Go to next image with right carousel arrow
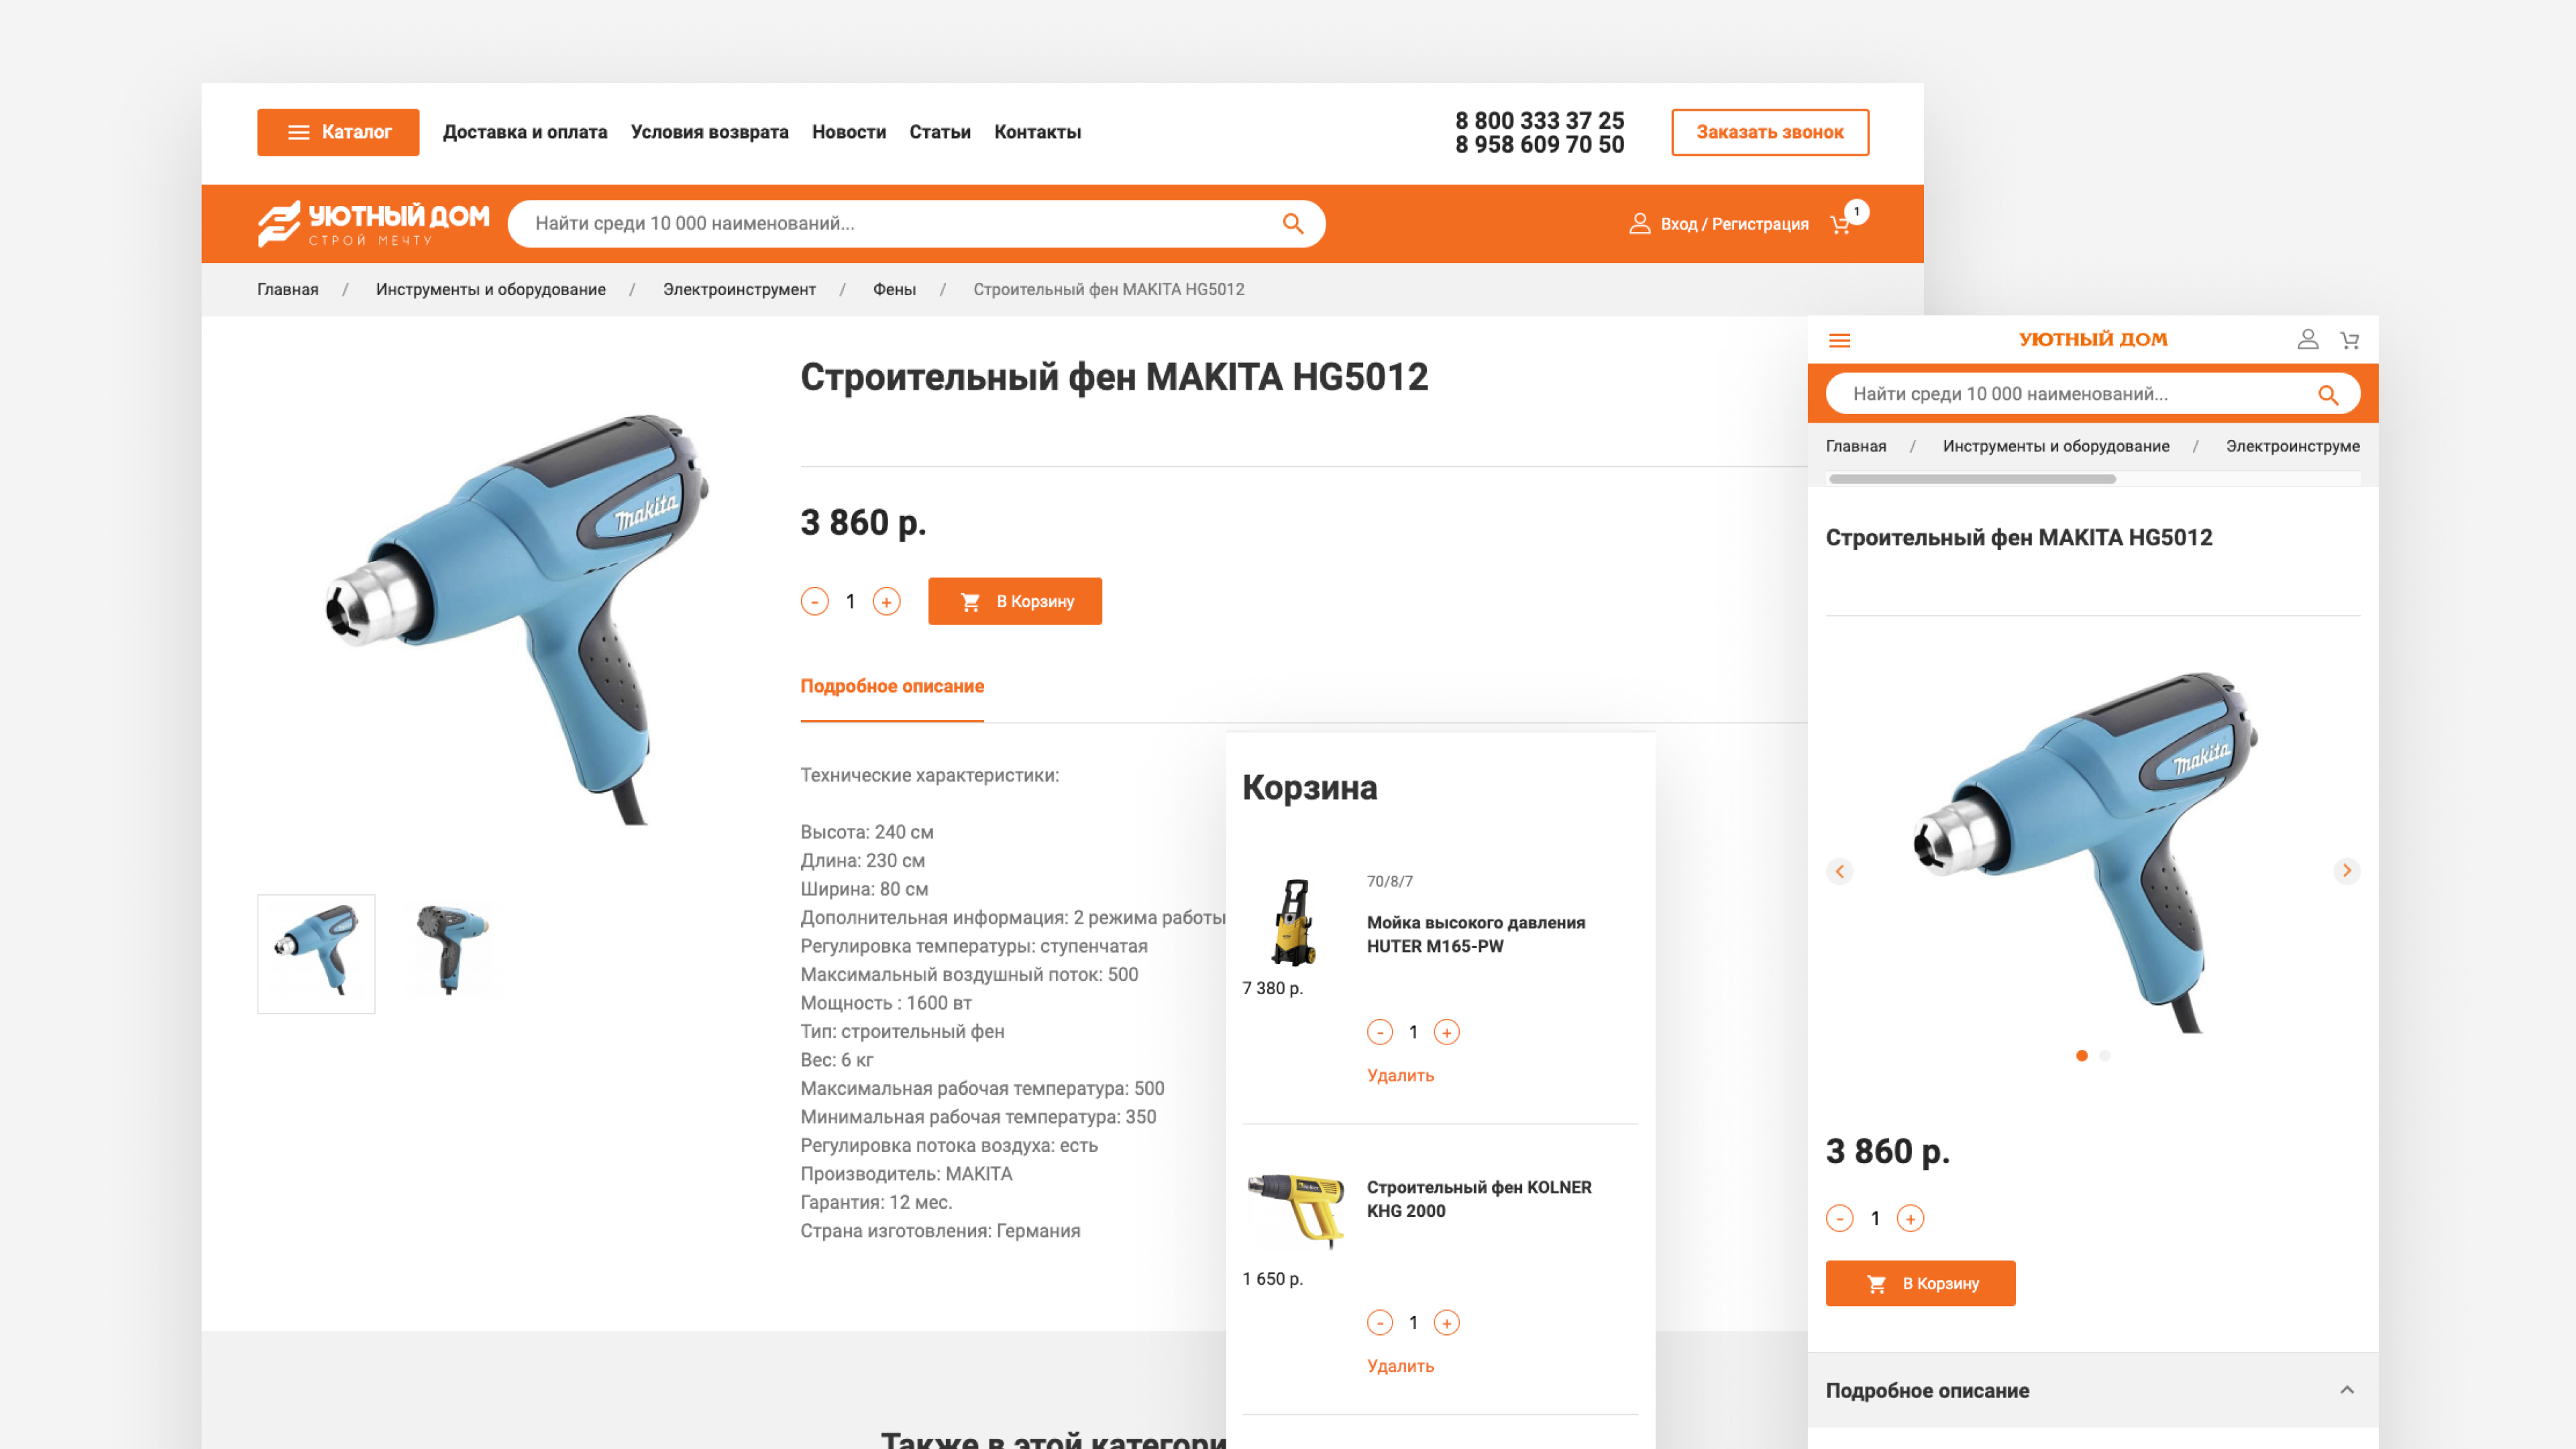 (2346, 870)
